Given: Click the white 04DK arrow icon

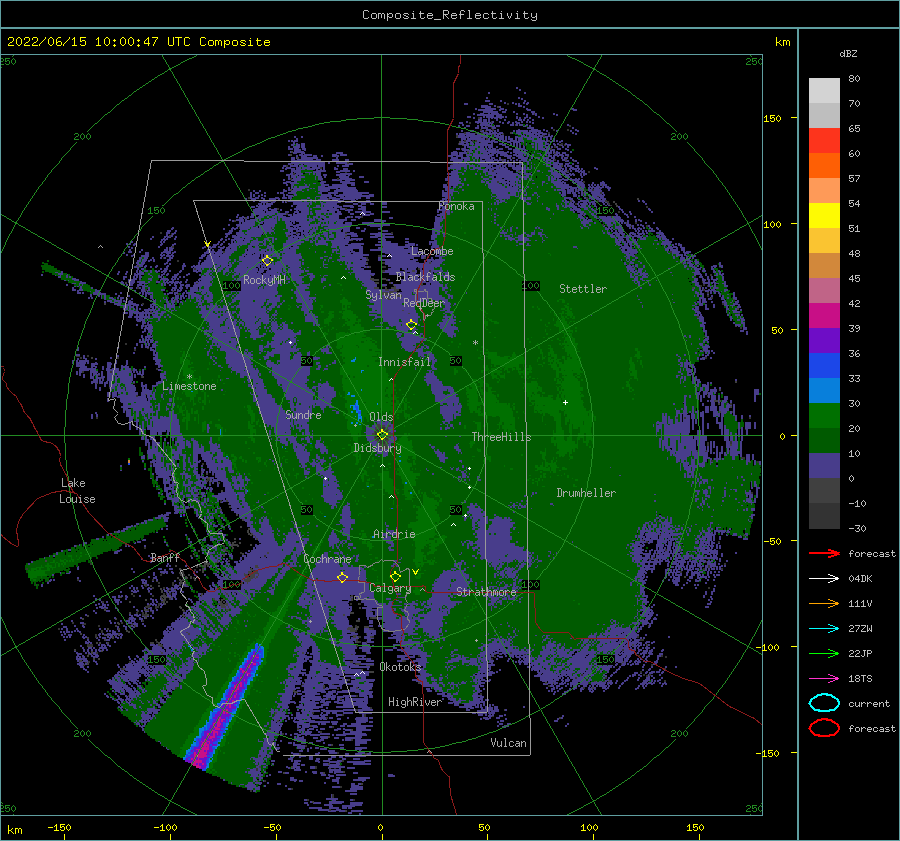Looking at the screenshot, I should coord(824,578).
